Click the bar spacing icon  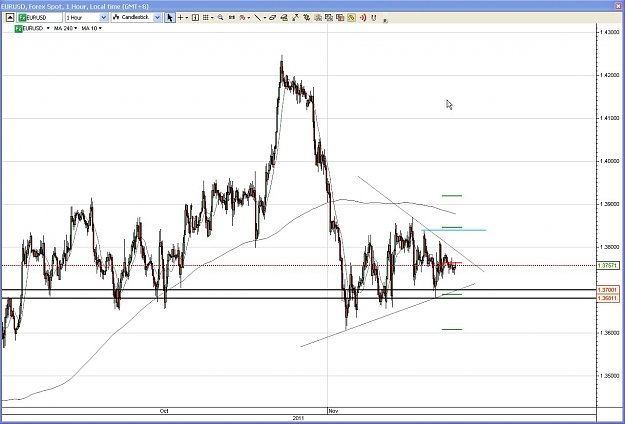(x=232, y=18)
